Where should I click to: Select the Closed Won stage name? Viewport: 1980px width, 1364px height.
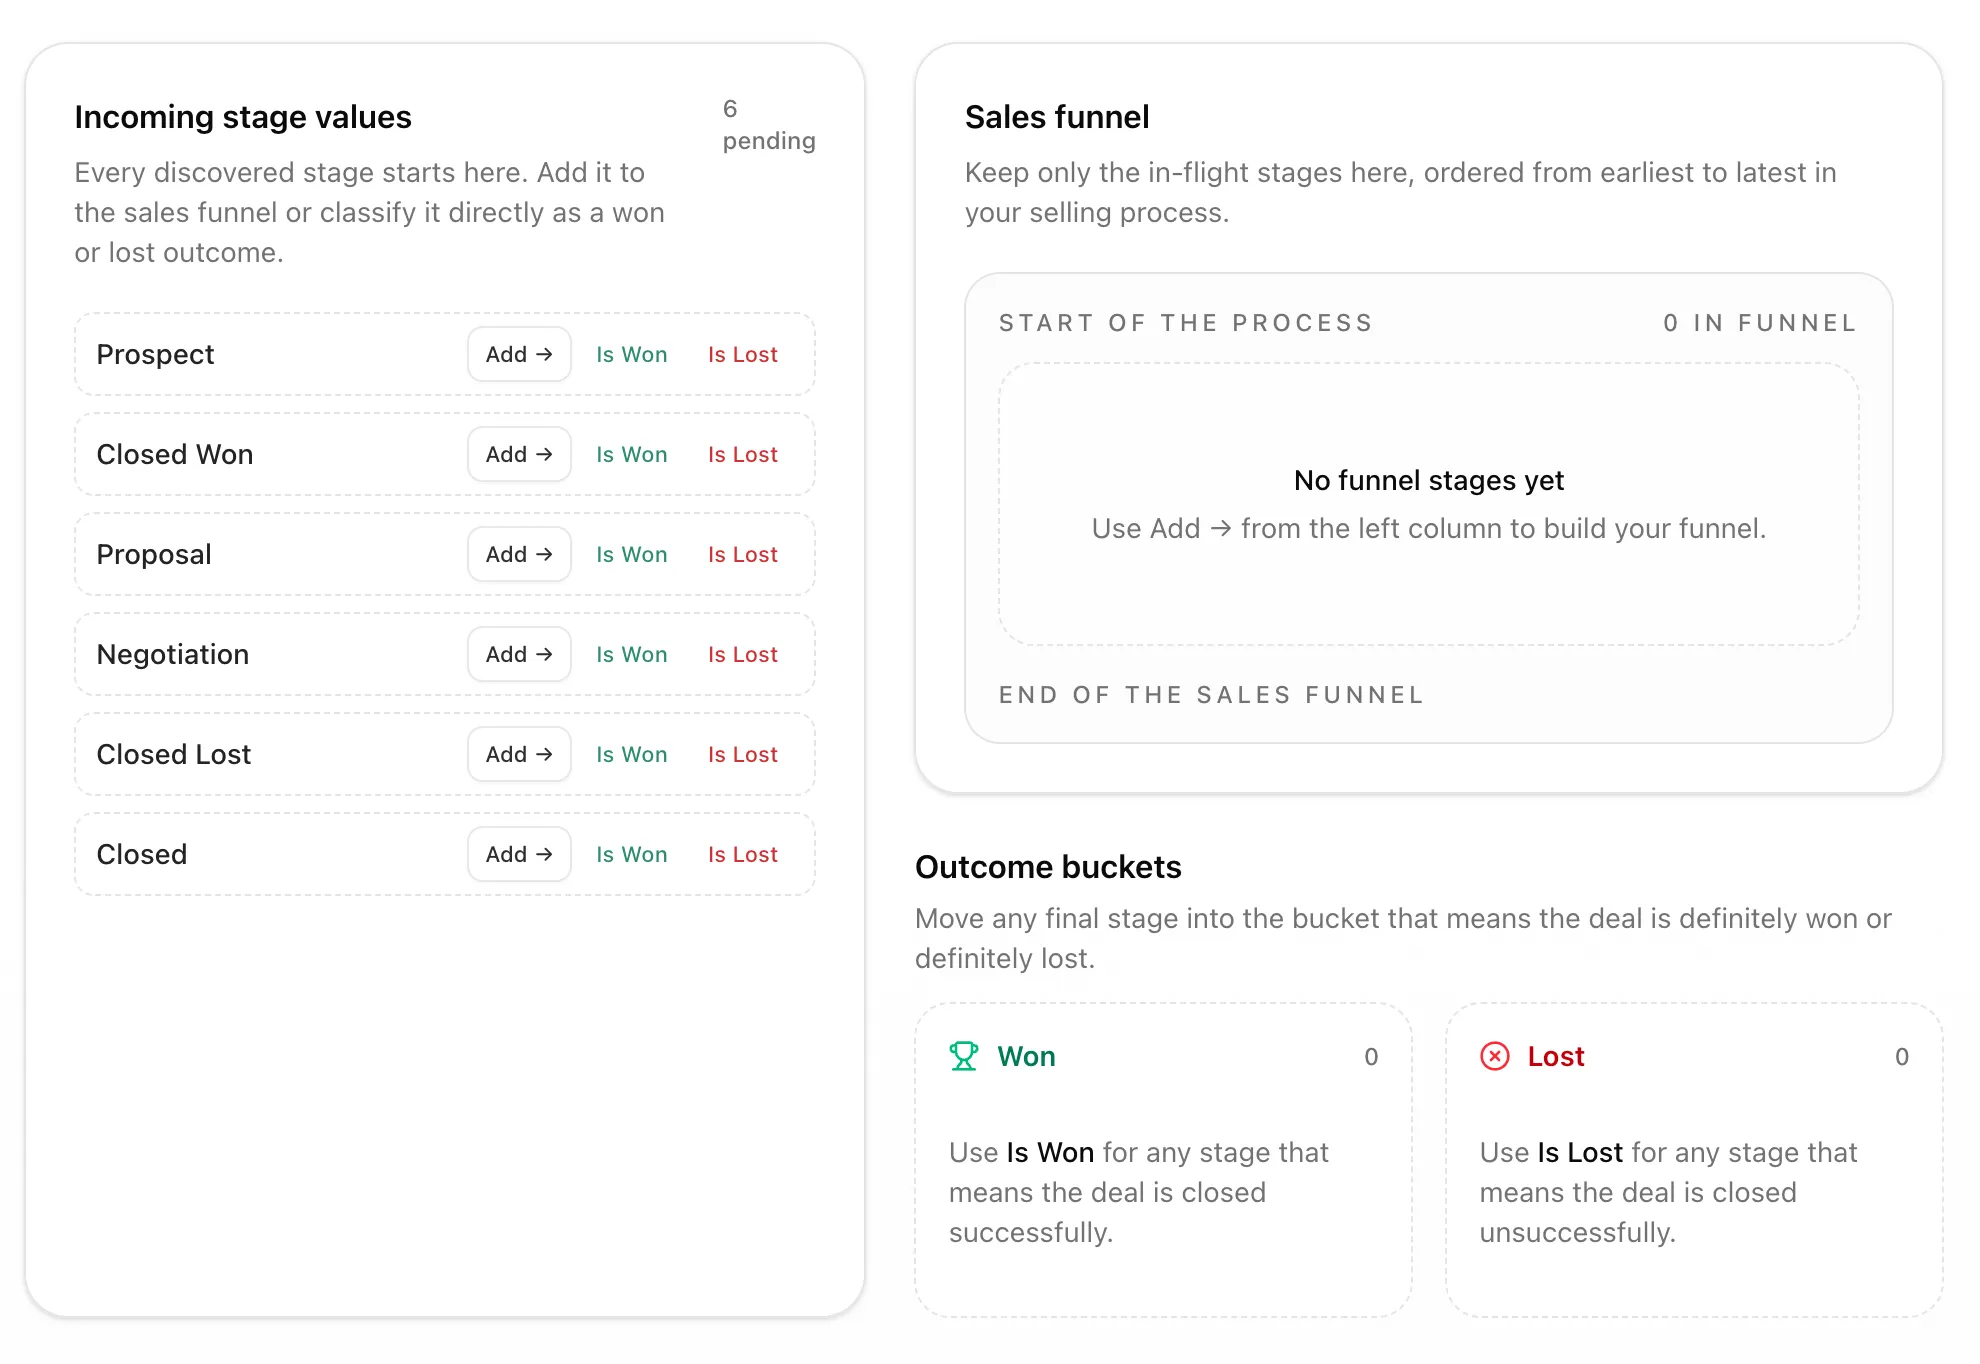tap(175, 454)
